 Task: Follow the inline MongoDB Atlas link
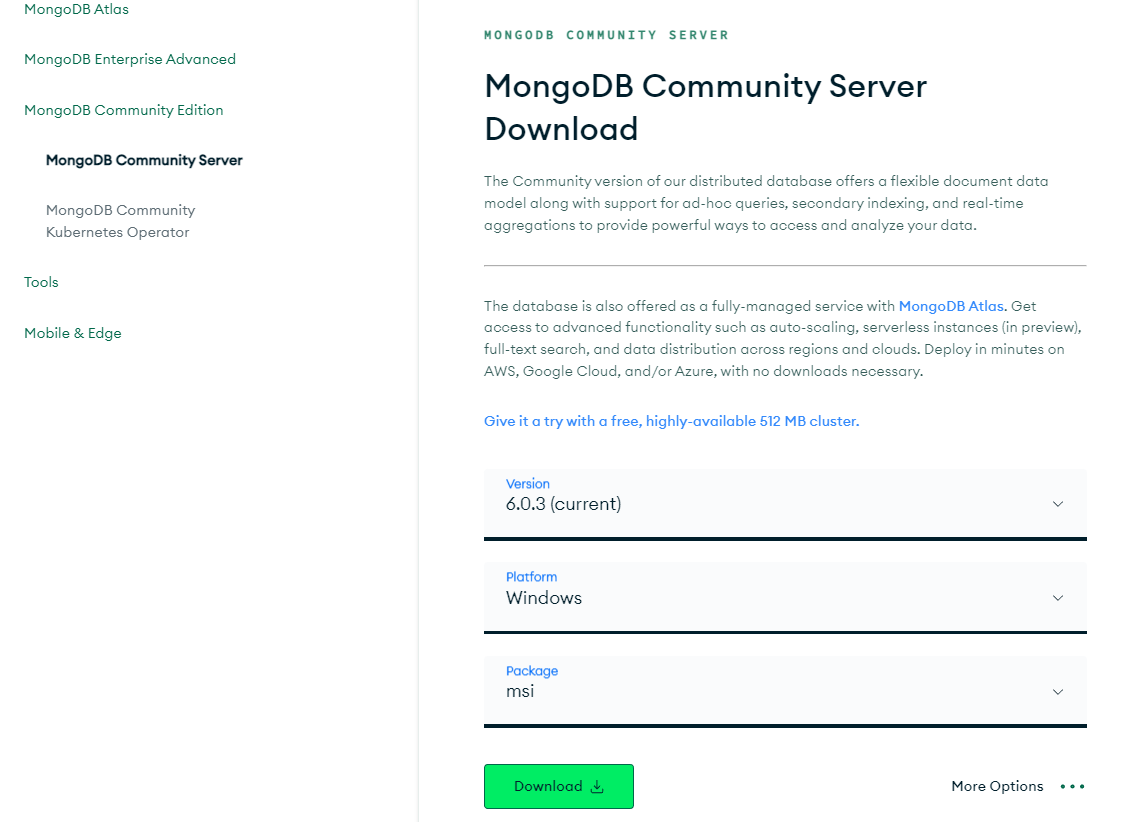coord(951,306)
